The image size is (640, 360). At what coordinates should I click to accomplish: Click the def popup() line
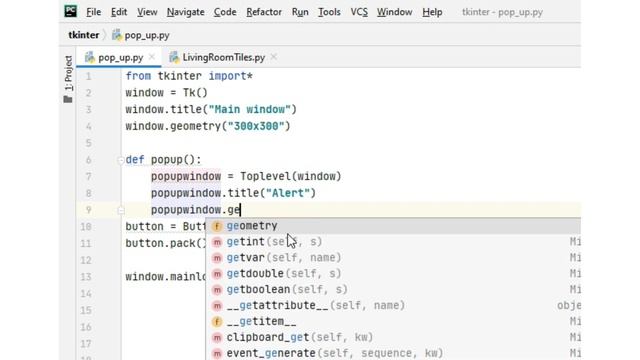(x=163, y=160)
